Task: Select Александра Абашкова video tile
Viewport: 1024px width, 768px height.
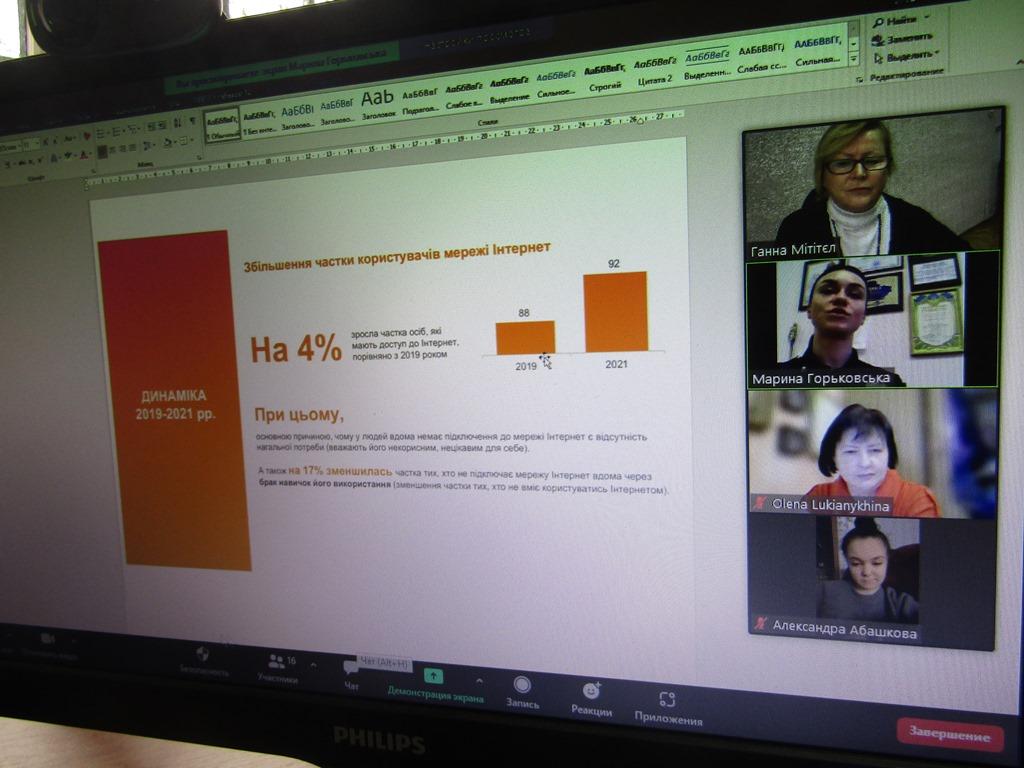Action: click(x=871, y=581)
